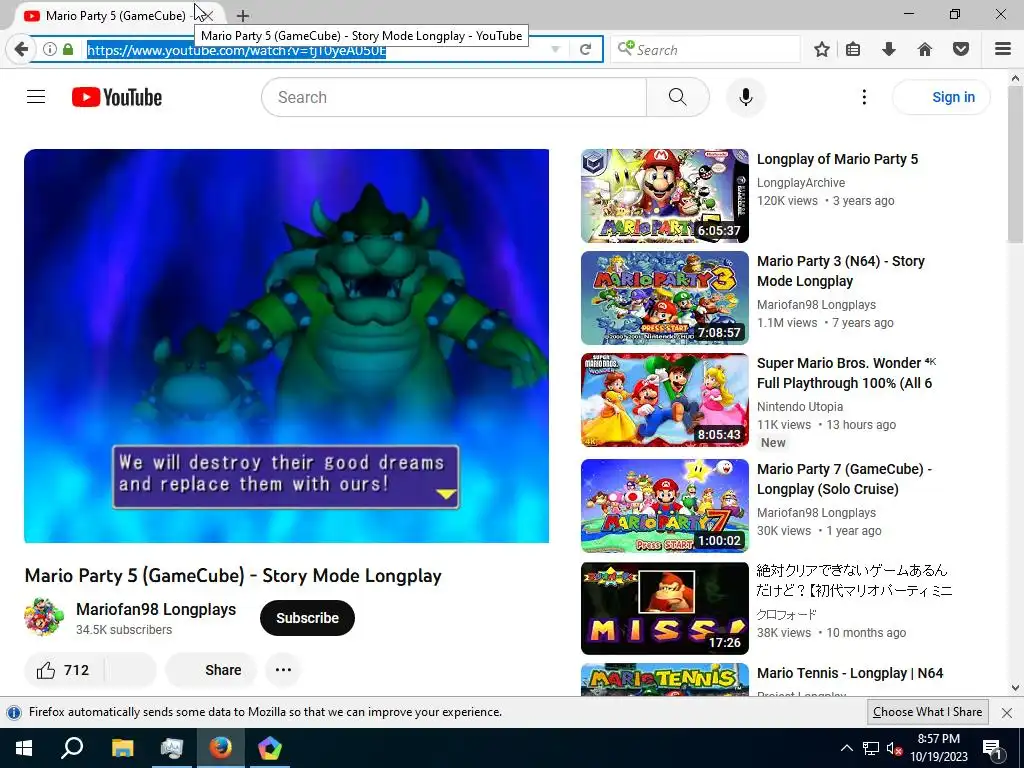Open the Action Center notifications
Viewport: 1024px width, 768px height.
992,748
